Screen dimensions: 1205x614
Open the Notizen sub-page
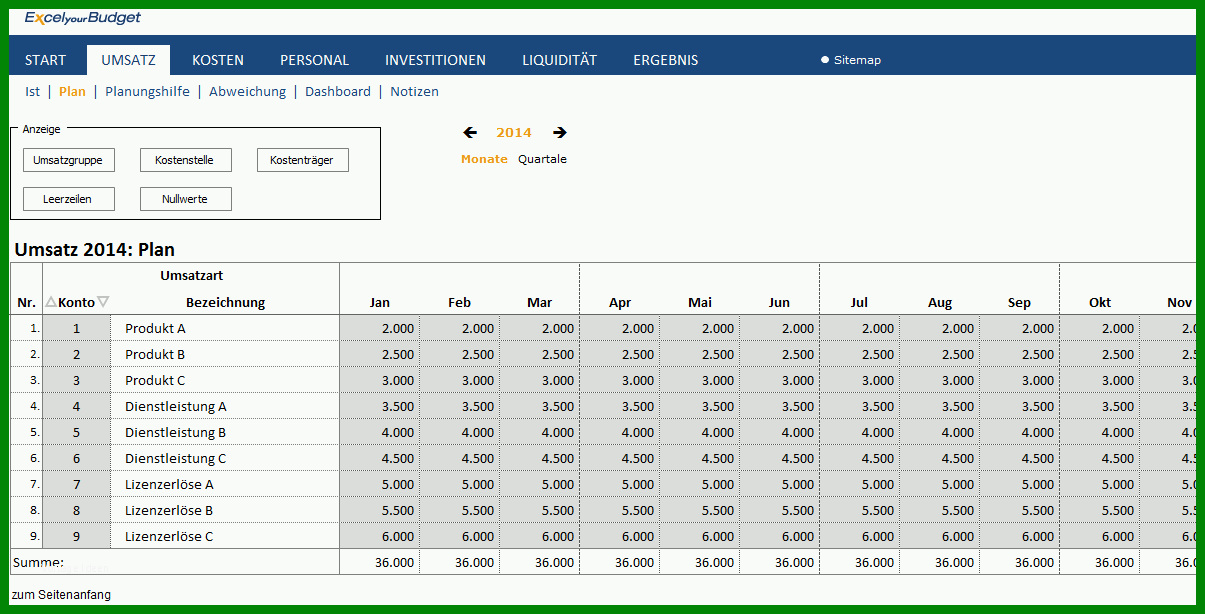click(x=414, y=91)
